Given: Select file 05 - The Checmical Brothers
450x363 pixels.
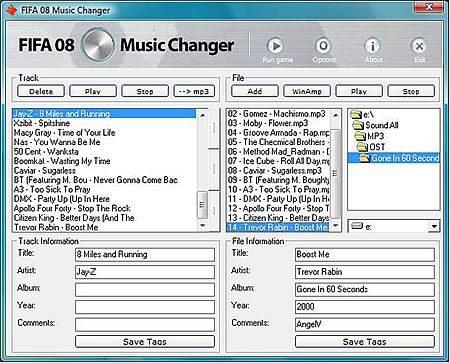Looking at the screenshot, I should pyautogui.click(x=278, y=142).
